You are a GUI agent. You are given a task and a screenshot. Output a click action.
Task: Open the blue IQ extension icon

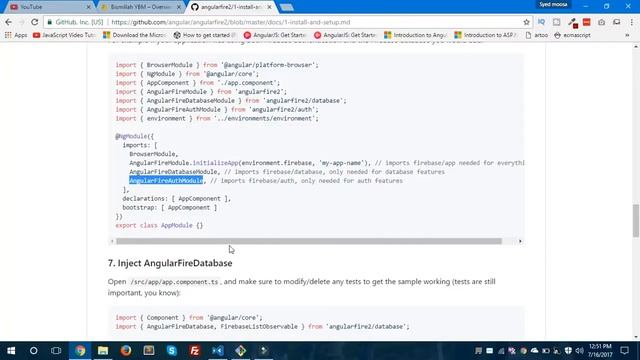[x=541, y=22]
